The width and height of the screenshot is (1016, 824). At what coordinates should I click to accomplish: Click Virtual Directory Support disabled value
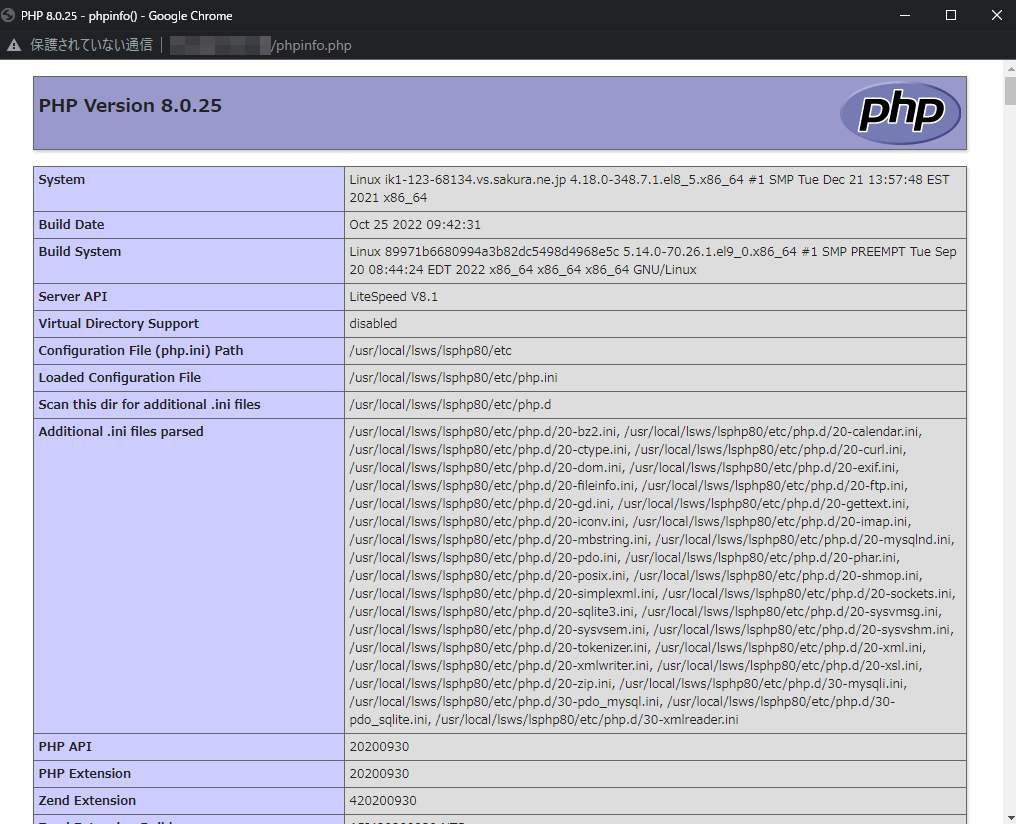tap(373, 324)
